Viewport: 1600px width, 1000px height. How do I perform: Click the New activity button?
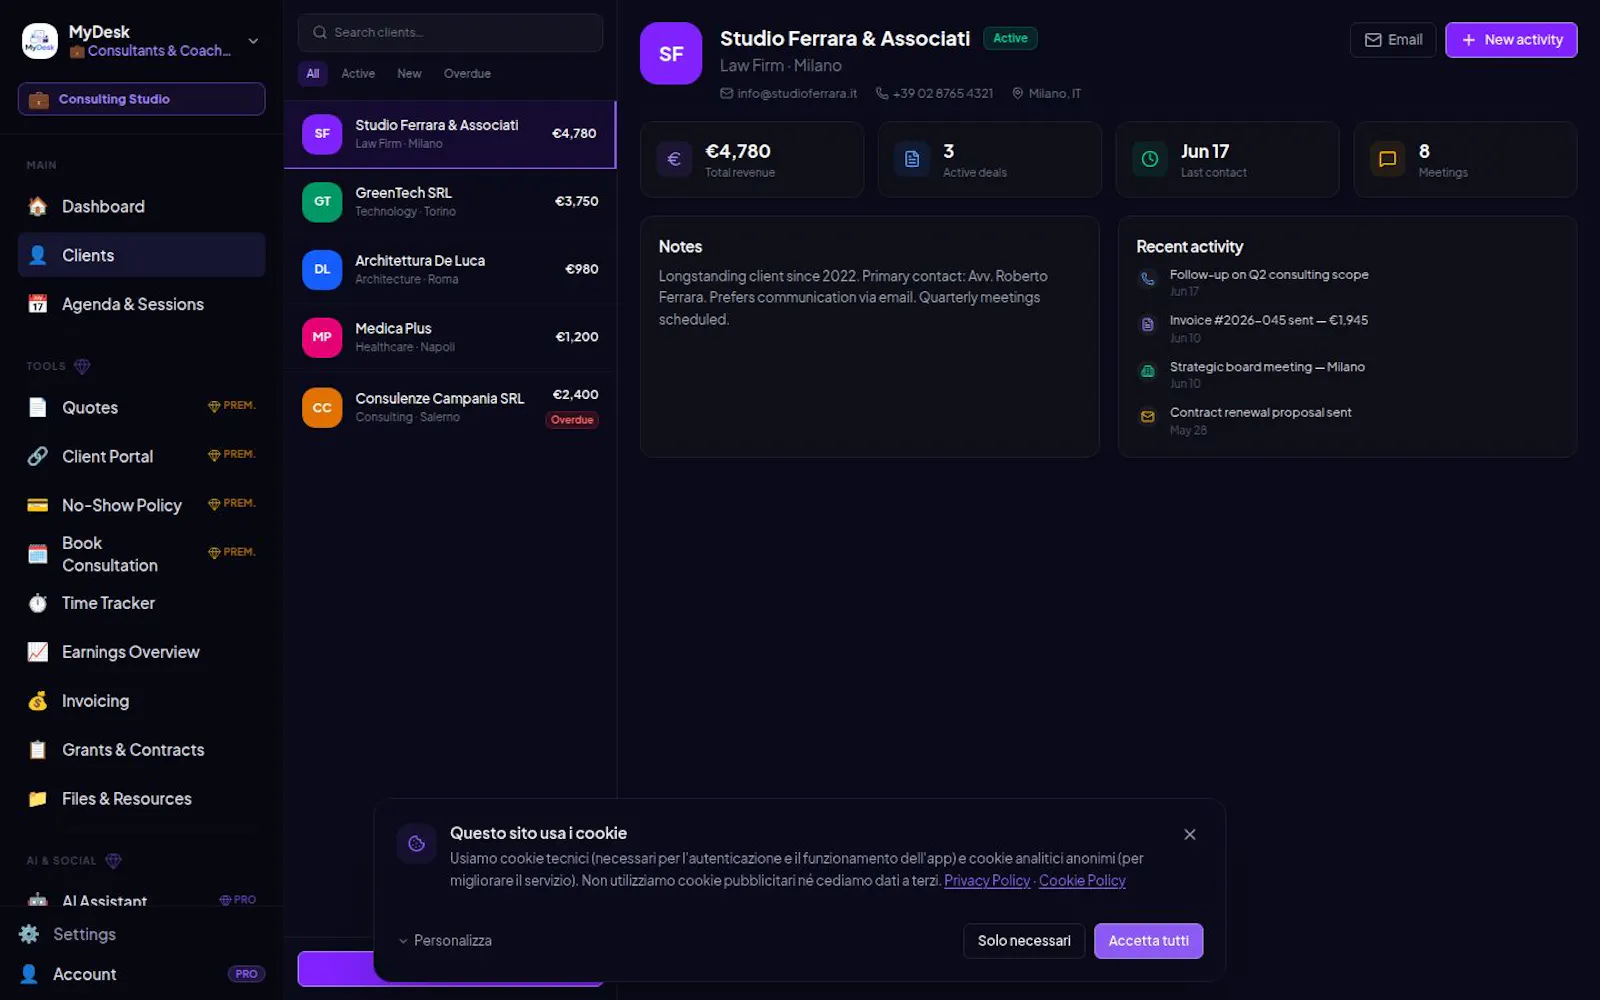[x=1511, y=40]
